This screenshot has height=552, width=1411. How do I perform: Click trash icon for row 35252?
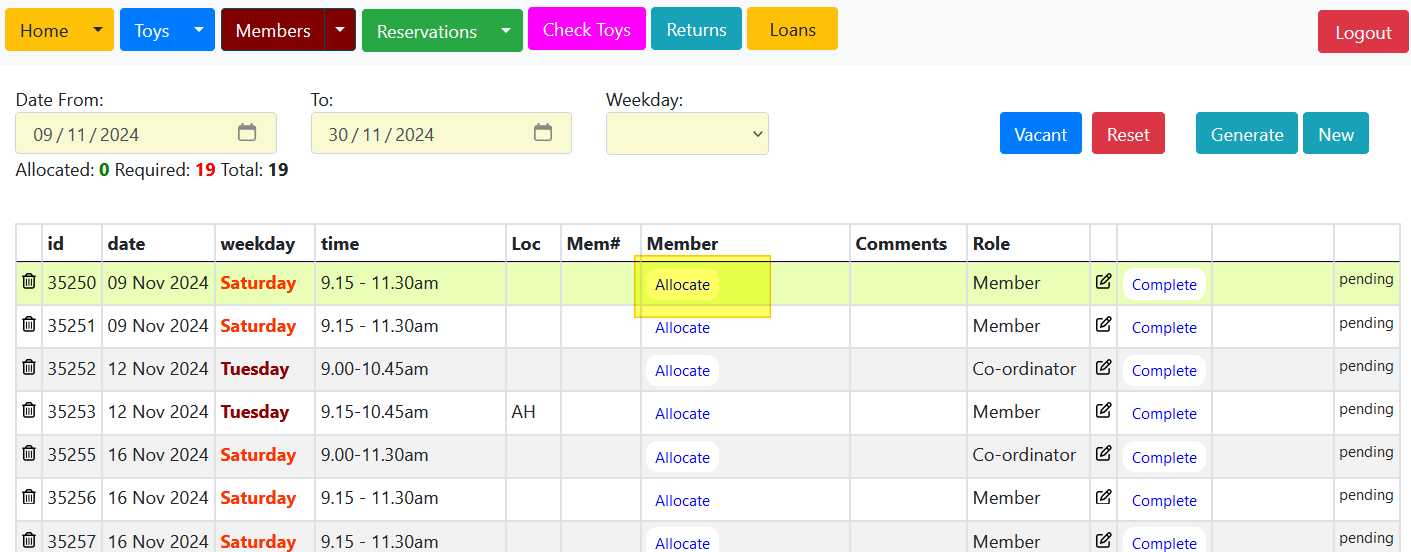29,368
